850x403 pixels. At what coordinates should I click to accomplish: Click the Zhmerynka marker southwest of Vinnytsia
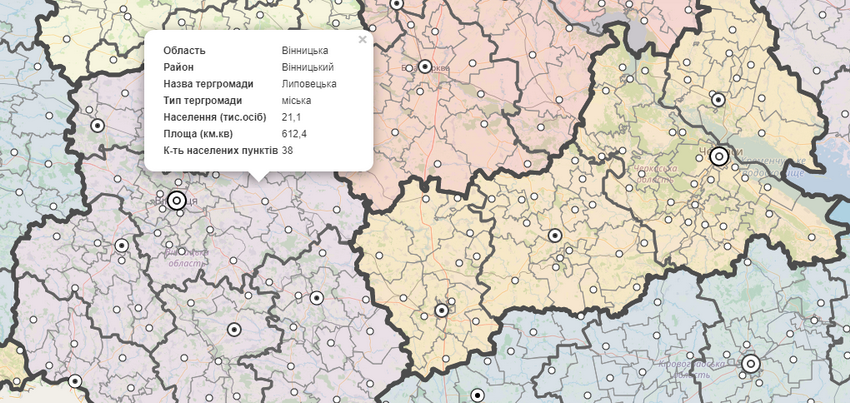(122, 245)
